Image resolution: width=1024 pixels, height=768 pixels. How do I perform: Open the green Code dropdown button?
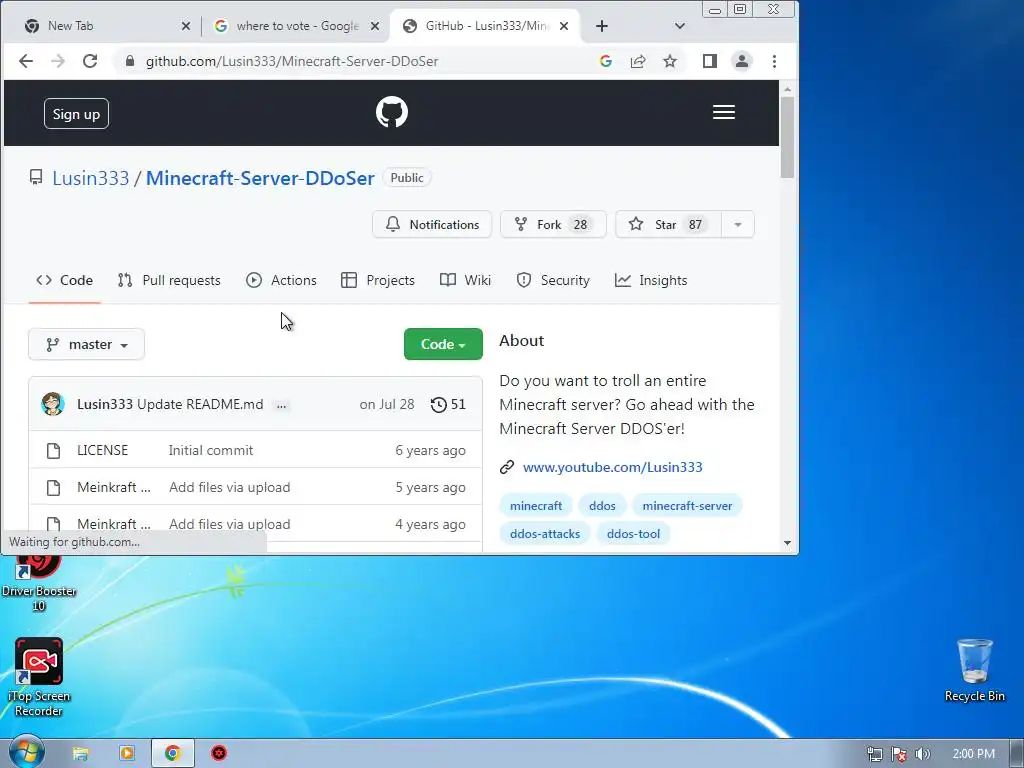click(x=443, y=344)
